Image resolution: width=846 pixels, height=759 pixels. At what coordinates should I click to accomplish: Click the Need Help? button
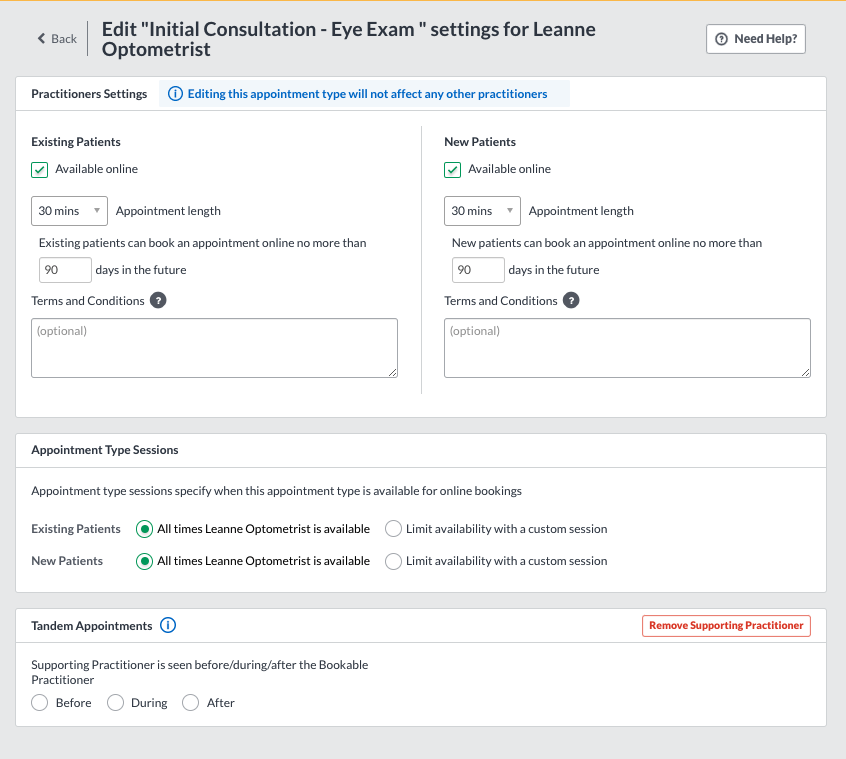(756, 39)
